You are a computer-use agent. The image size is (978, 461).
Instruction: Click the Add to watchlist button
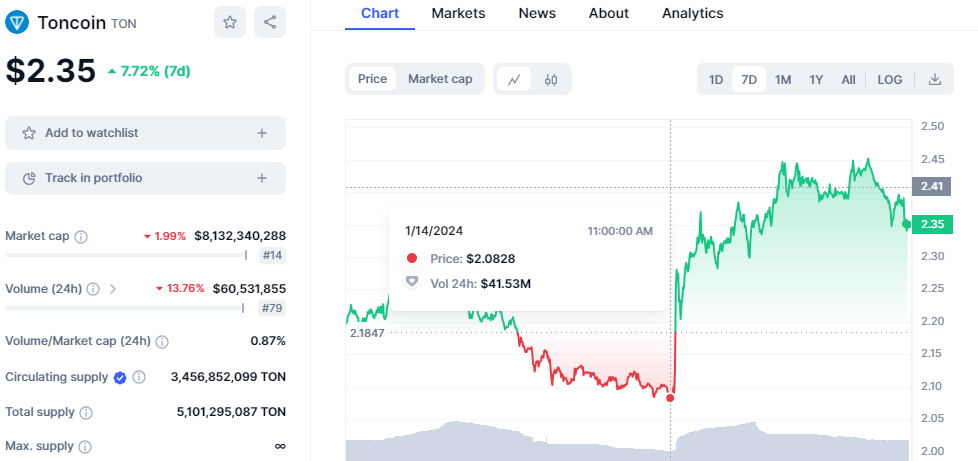pos(145,133)
